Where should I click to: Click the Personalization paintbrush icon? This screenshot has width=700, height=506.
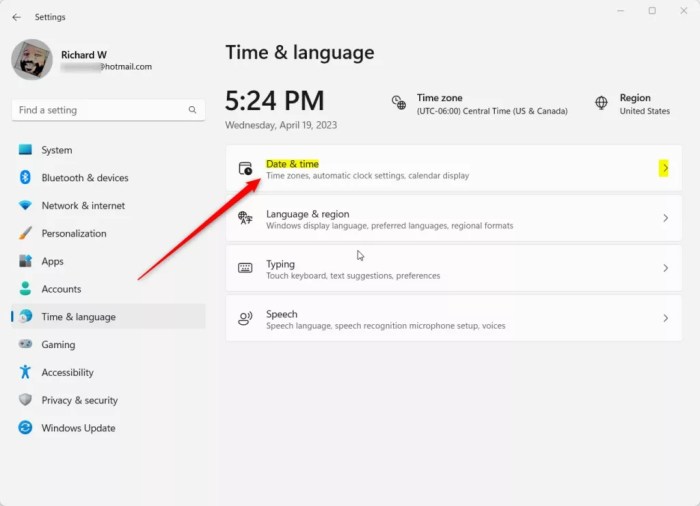[25, 233]
